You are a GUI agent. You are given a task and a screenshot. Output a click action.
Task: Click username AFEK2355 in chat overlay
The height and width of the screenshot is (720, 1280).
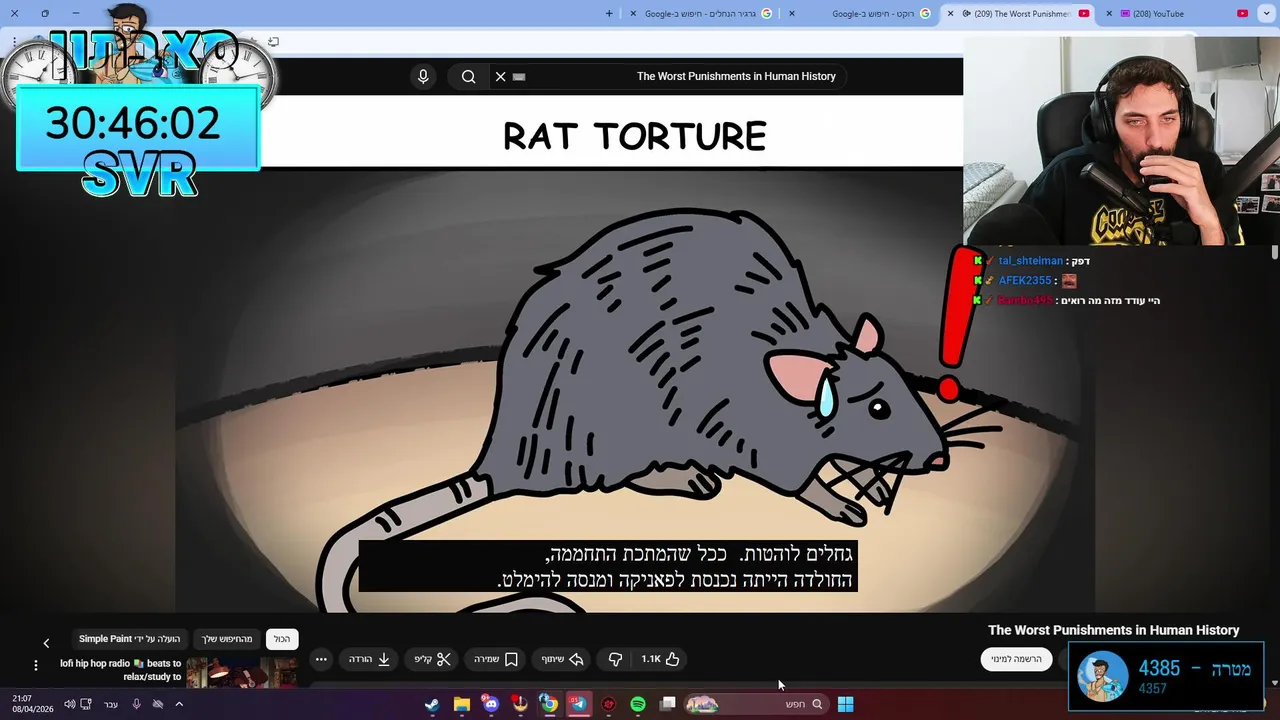pos(1024,281)
